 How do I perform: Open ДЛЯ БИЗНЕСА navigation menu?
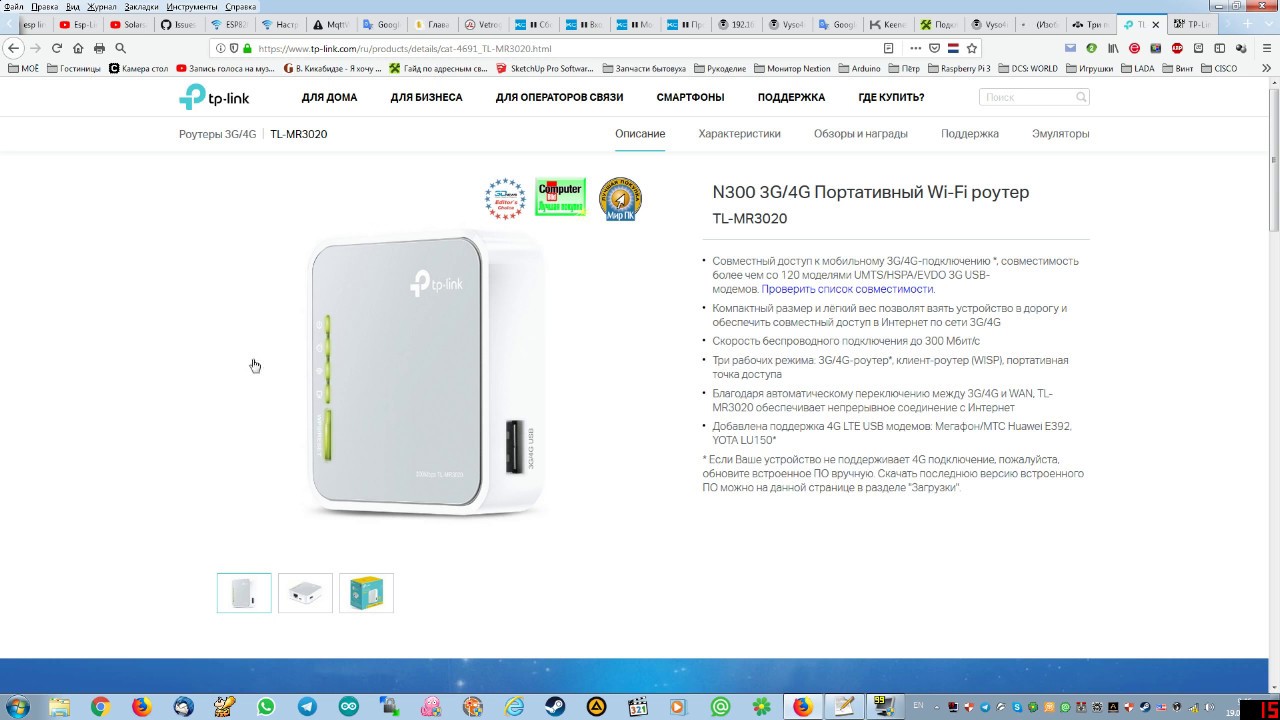pyautogui.click(x=426, y=97)
